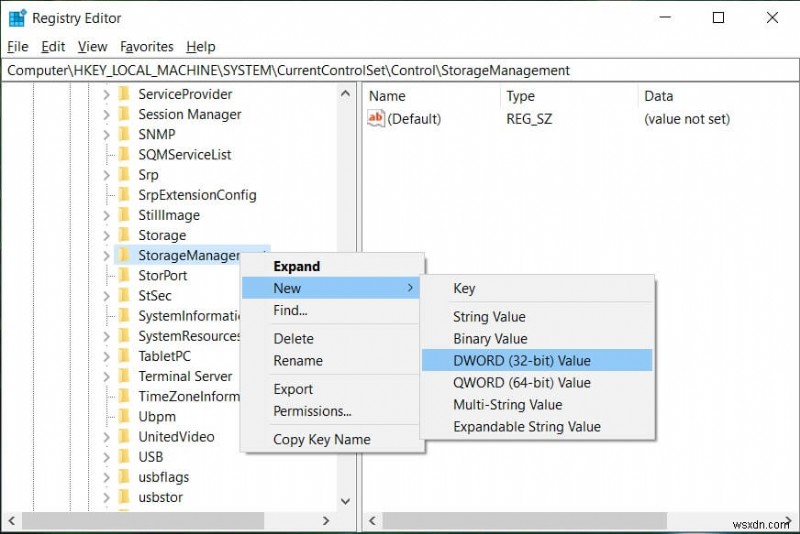Expand the TabletPC key
This screenshot has width=800, height=534.
pos(106,357)
